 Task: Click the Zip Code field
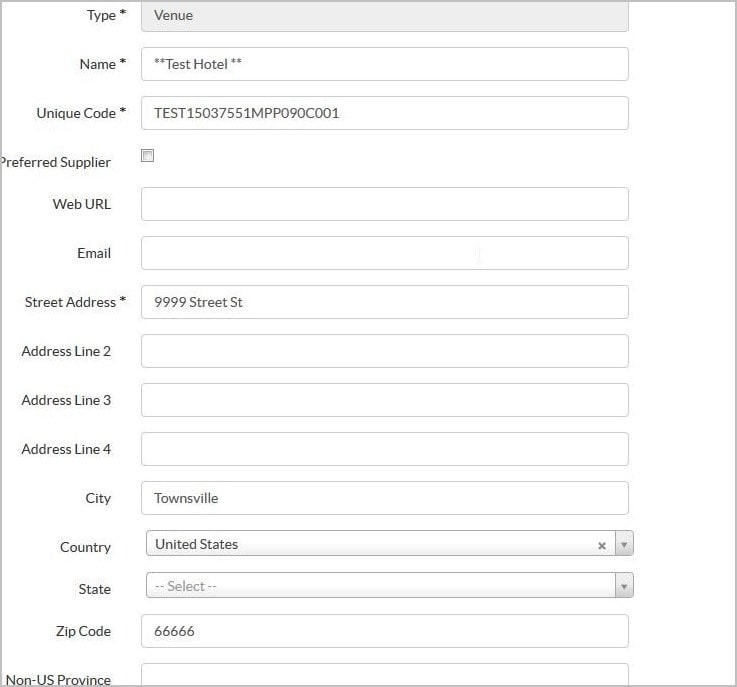(x=384, y=631)
